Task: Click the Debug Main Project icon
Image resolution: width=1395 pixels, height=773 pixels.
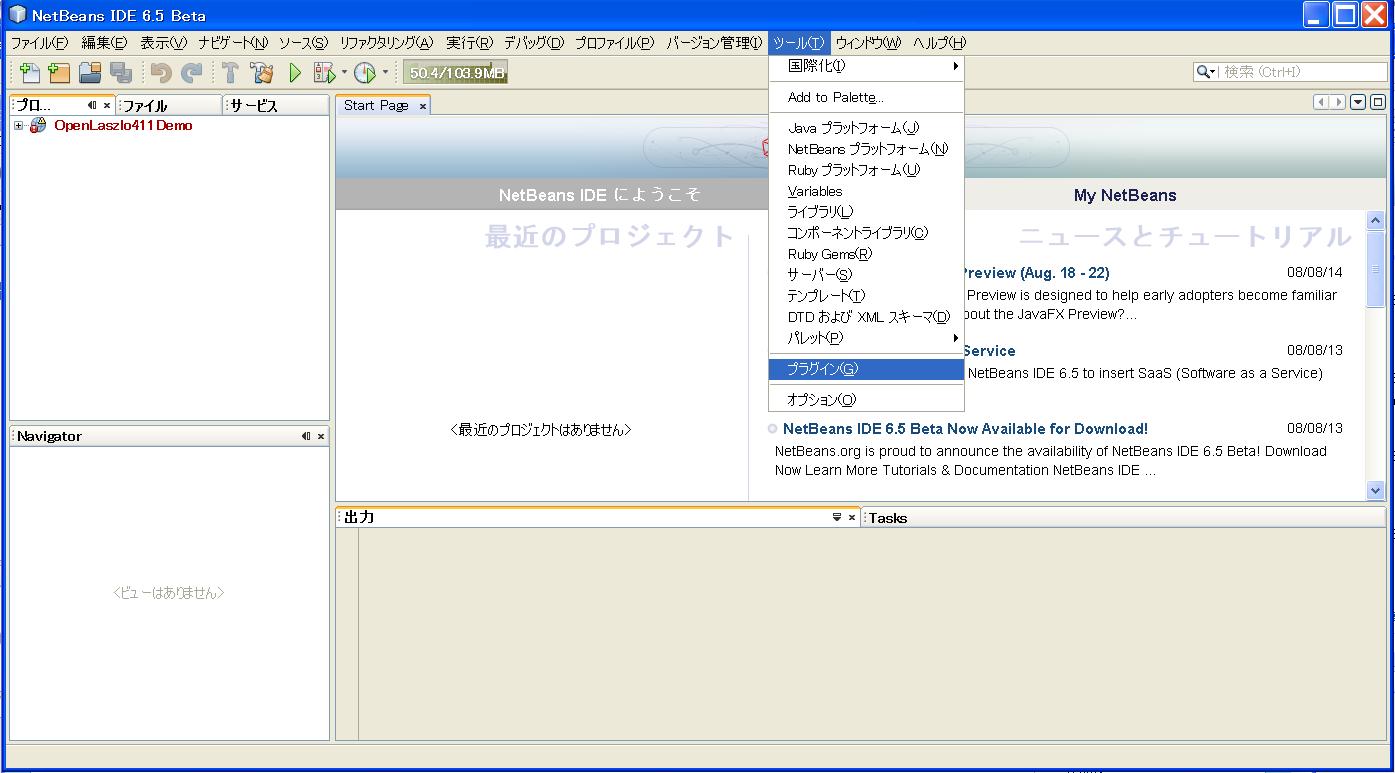Action: [324, 72]
